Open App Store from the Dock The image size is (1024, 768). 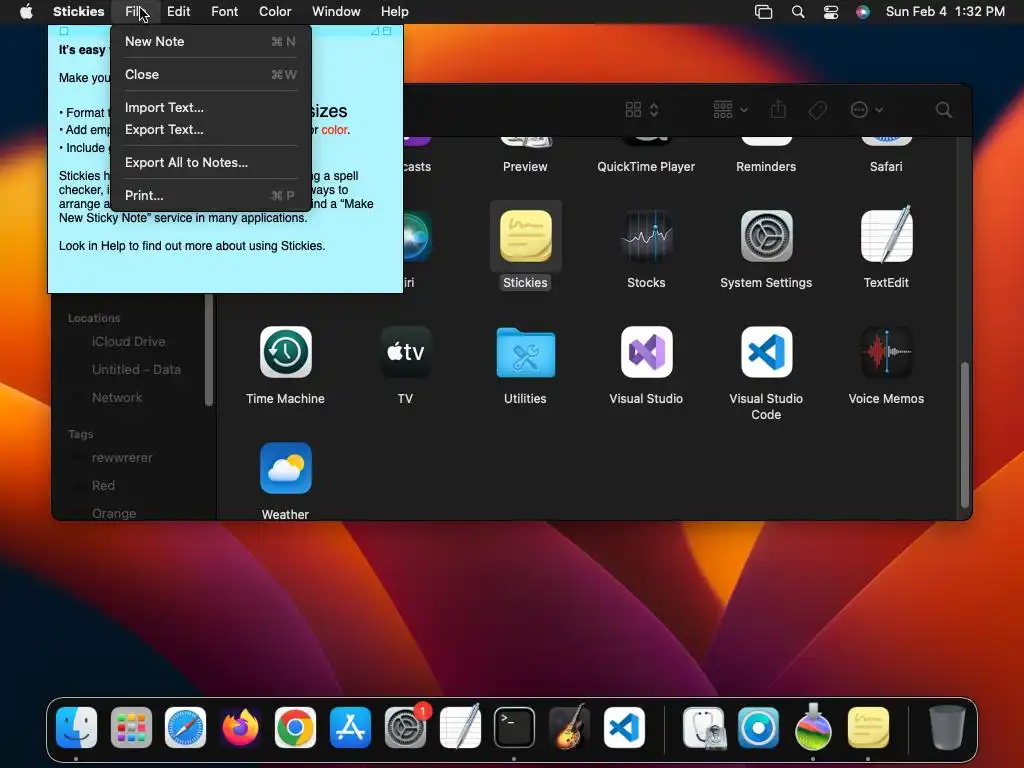(x=350, y=727)
